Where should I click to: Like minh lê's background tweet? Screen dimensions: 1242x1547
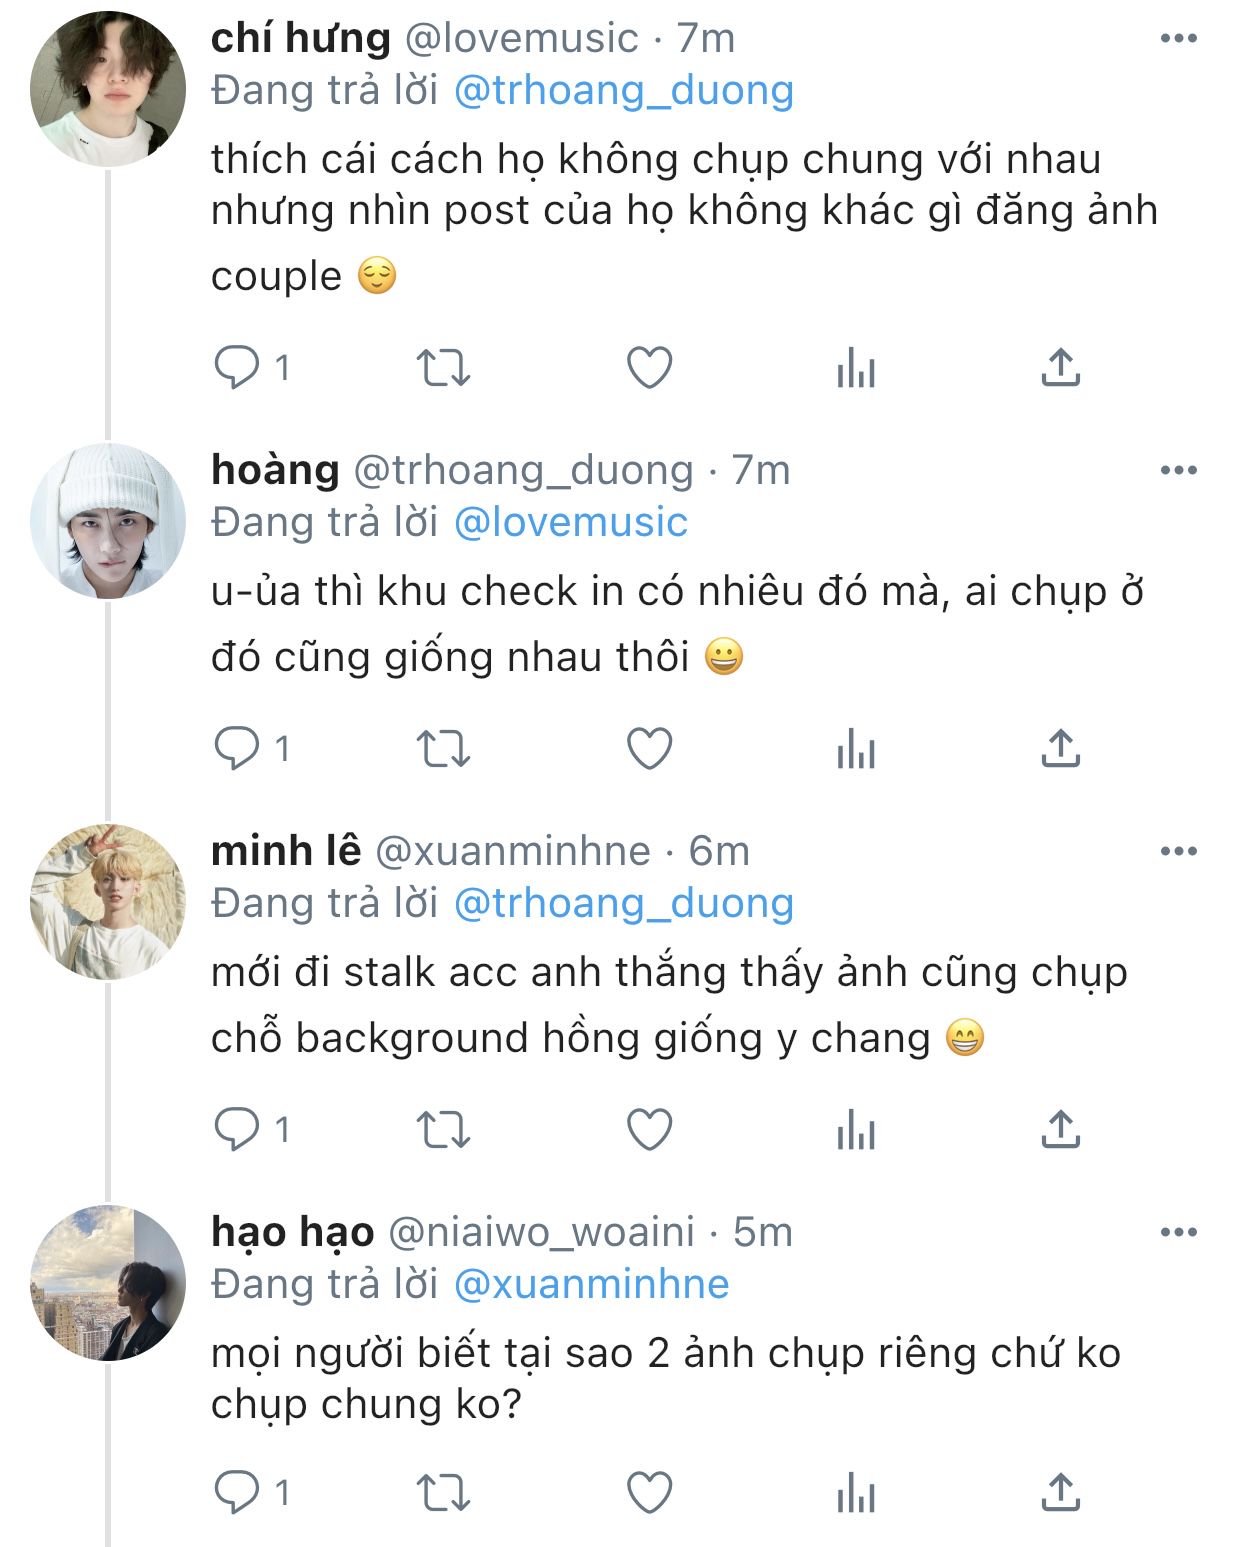(x=649, y=1130)
